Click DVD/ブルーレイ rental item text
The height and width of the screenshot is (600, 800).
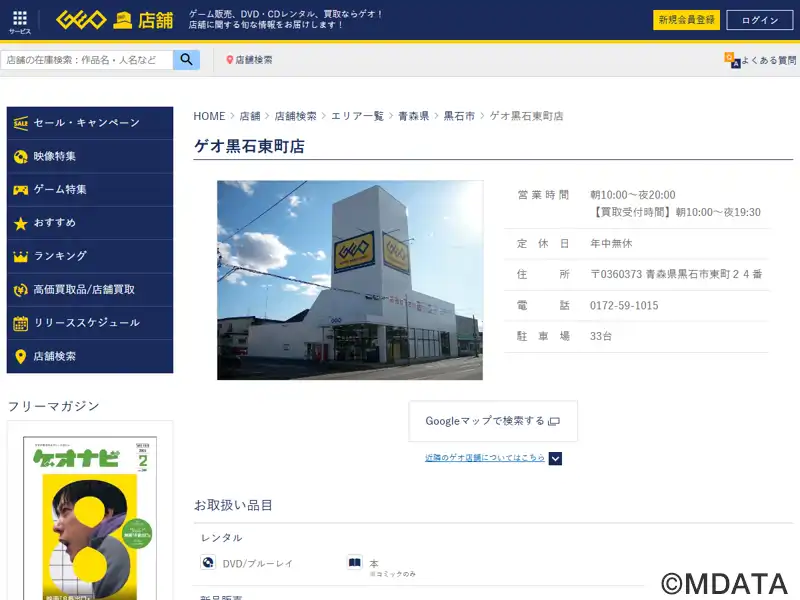[x=258, y=563]
